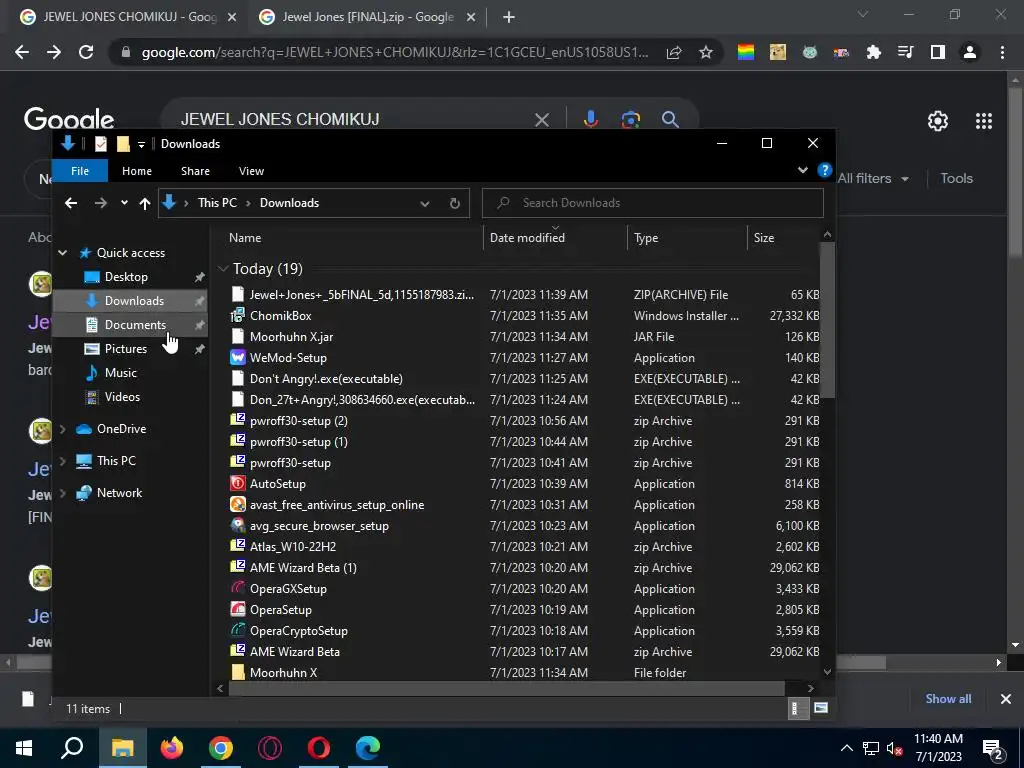Open recent locations dropdown arrow
Viewport: 1024px width, 768px height.
(x=124, y=203)
